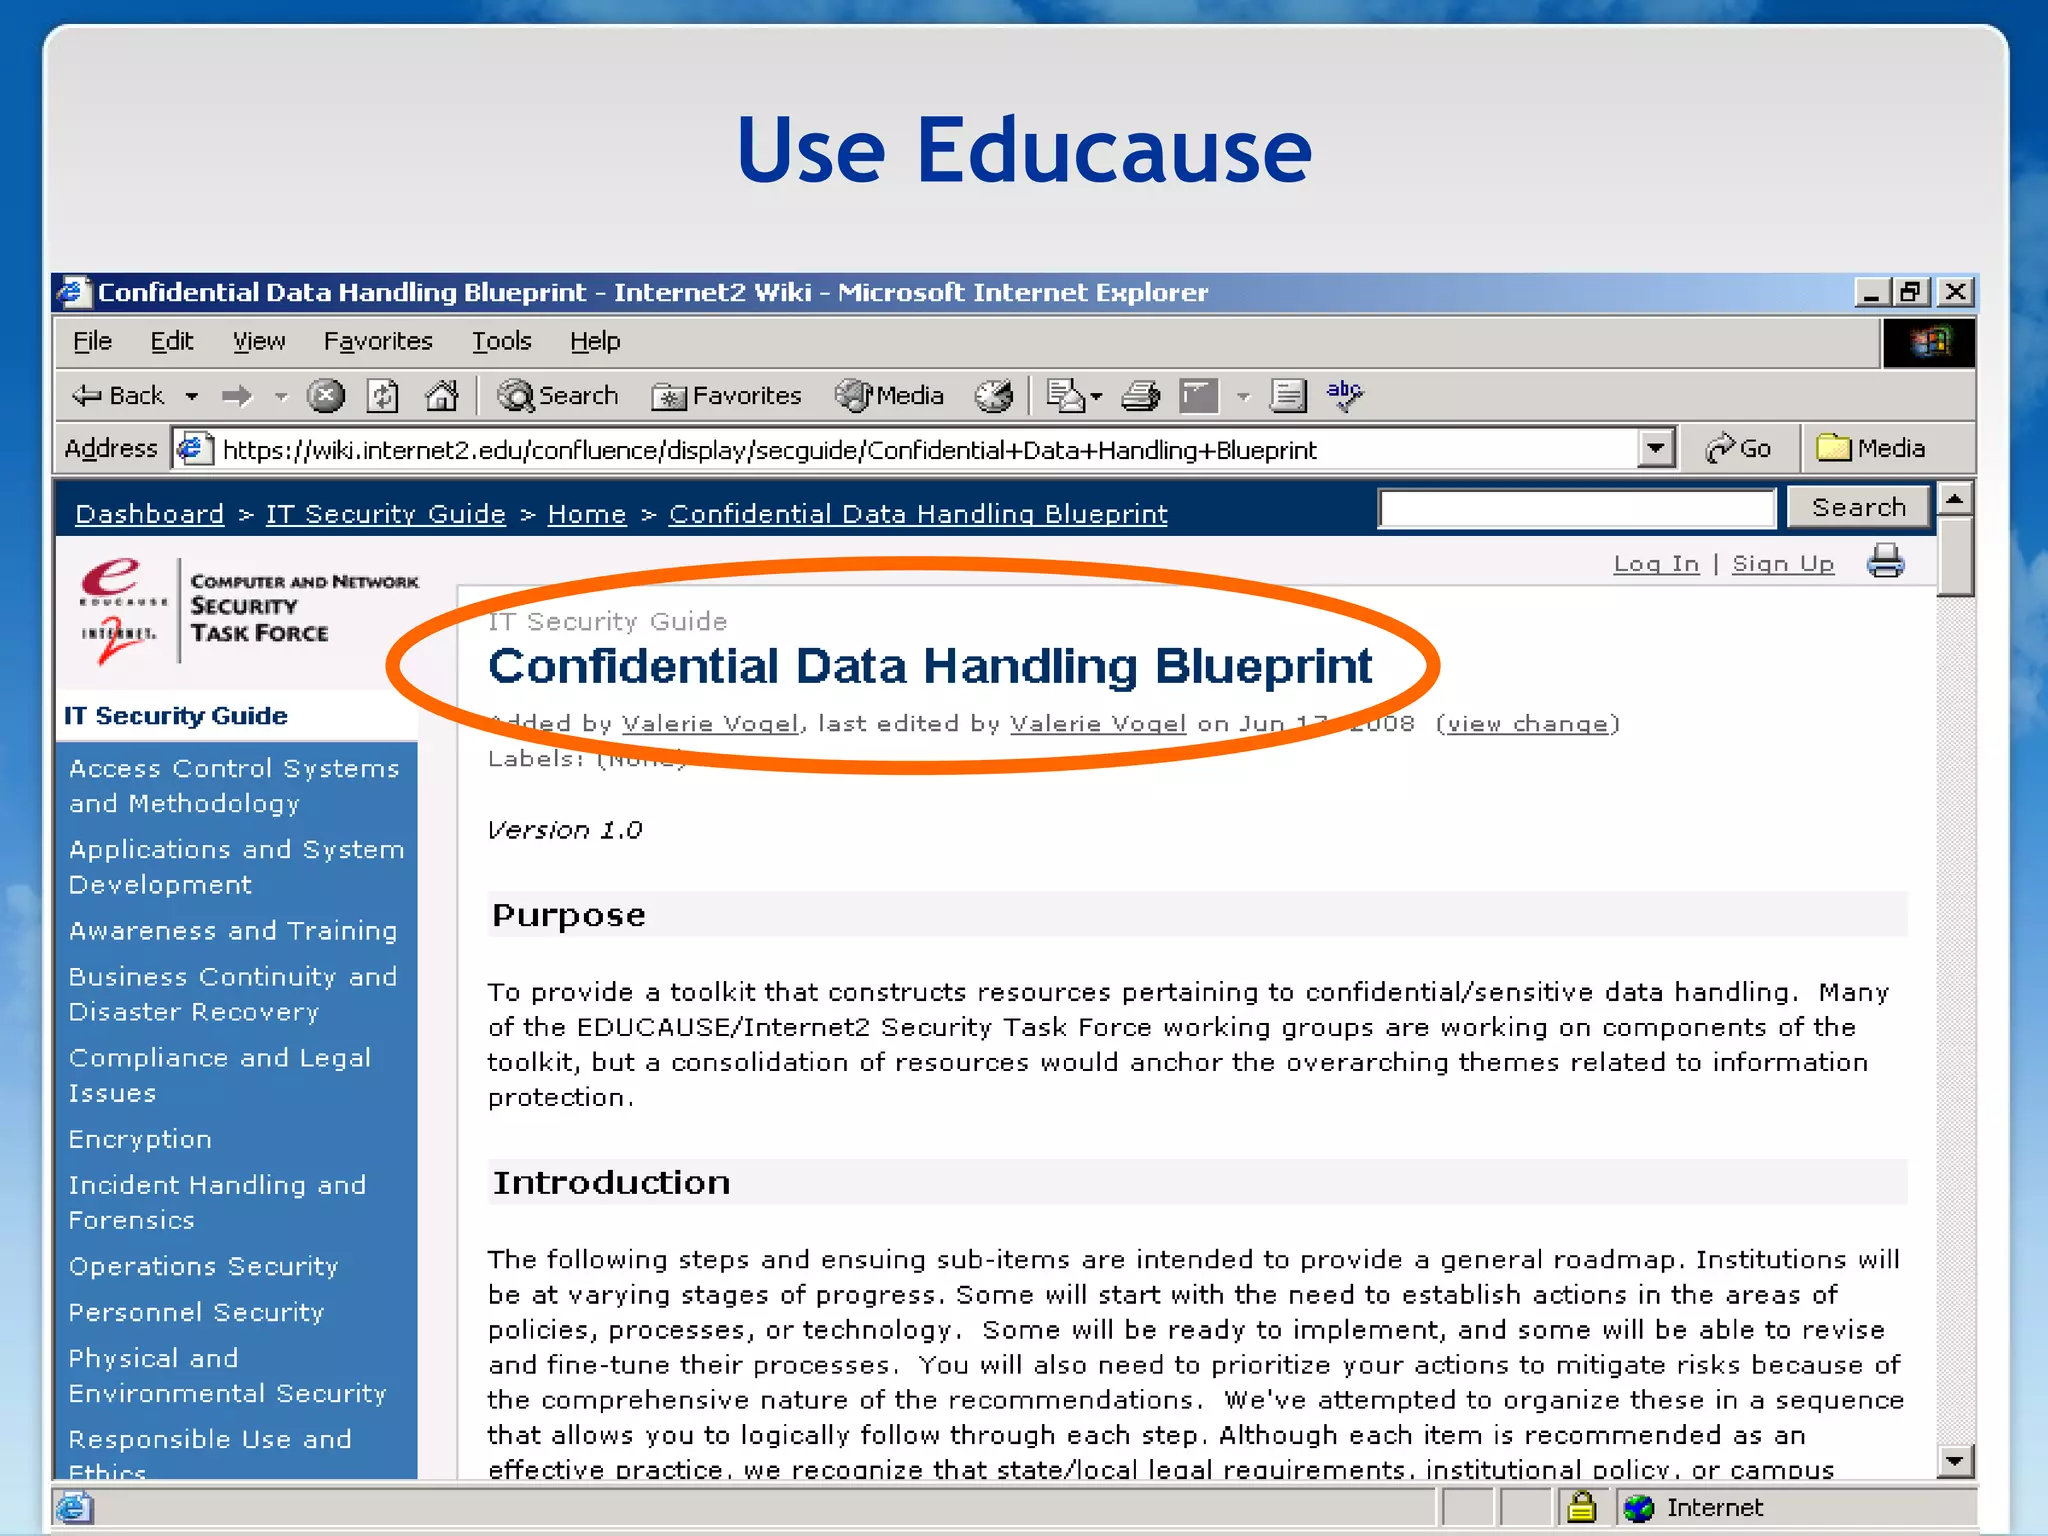This screenshot has width=2048, height=1536.
Task: Click the page icon in address bar
Action: pos(194,448)
